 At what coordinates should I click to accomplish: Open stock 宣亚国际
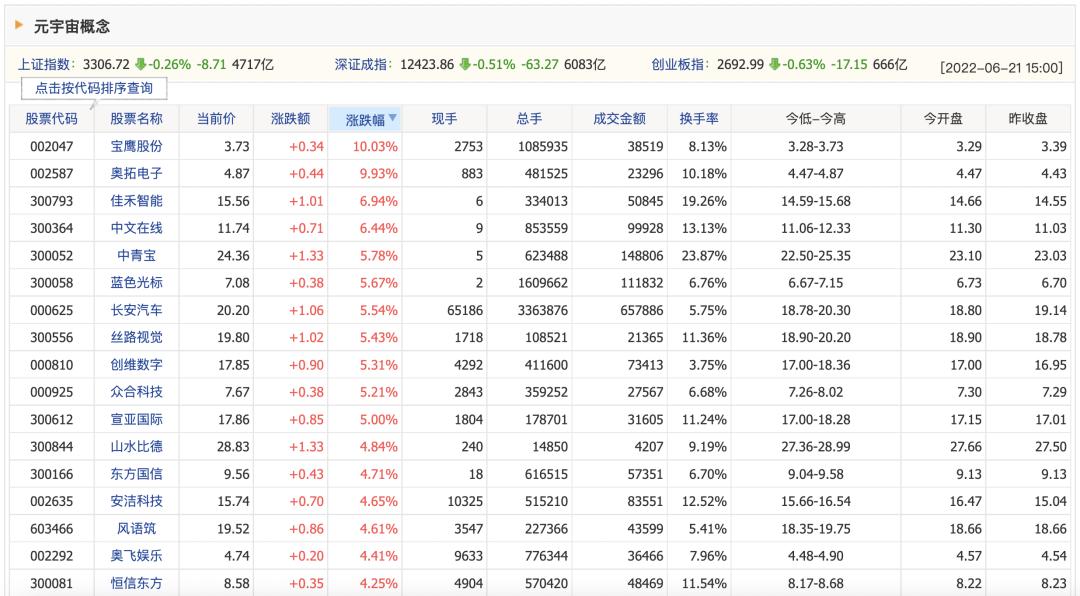click(x=136, y=419)
